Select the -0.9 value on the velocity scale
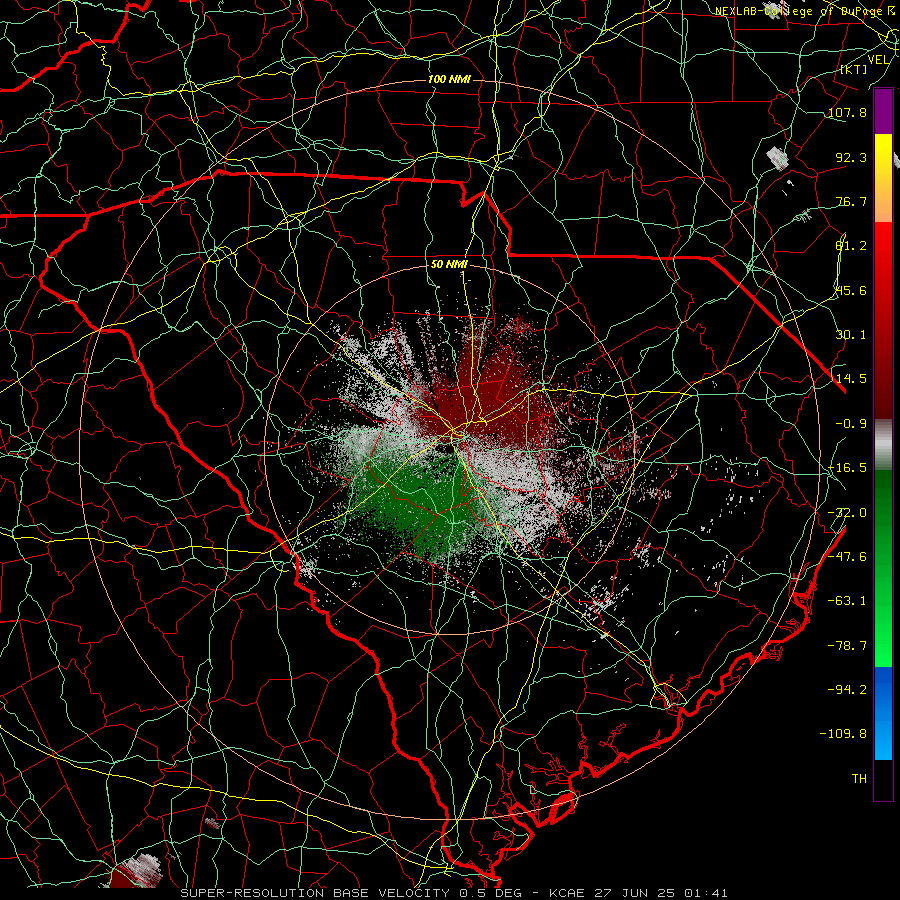The height and width of the screenshot is (900, 900). coord(851,424)
